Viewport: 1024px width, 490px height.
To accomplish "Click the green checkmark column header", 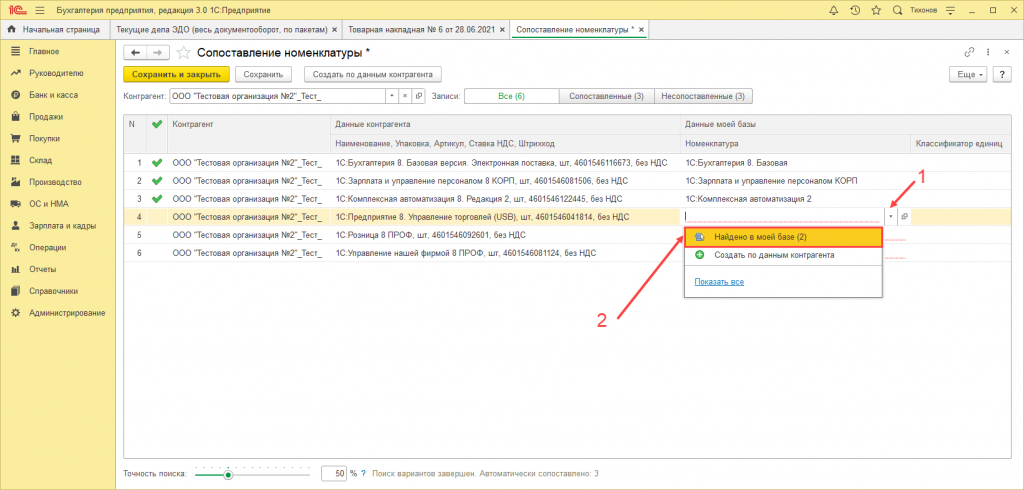I will click(x=157, y=124).
